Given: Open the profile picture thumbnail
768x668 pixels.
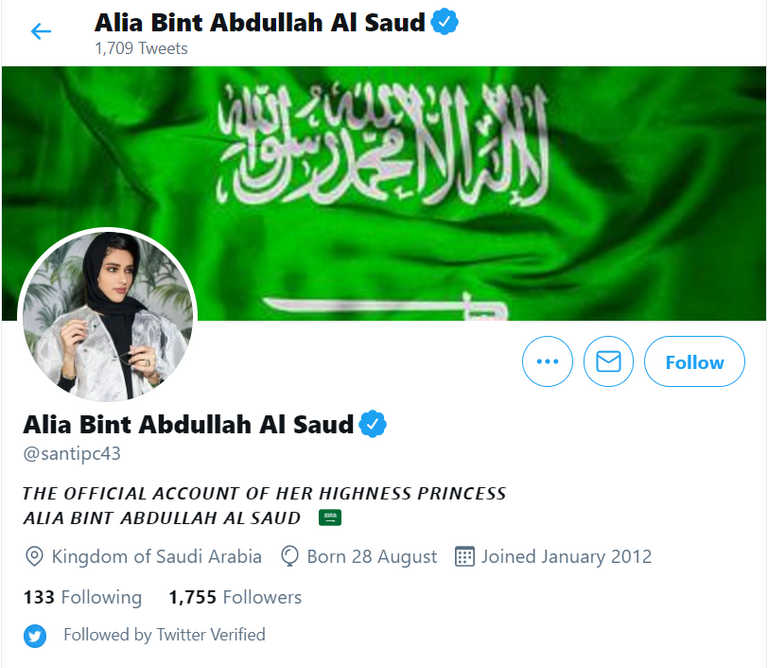Looking at the screenshot, I should (108, 317).
